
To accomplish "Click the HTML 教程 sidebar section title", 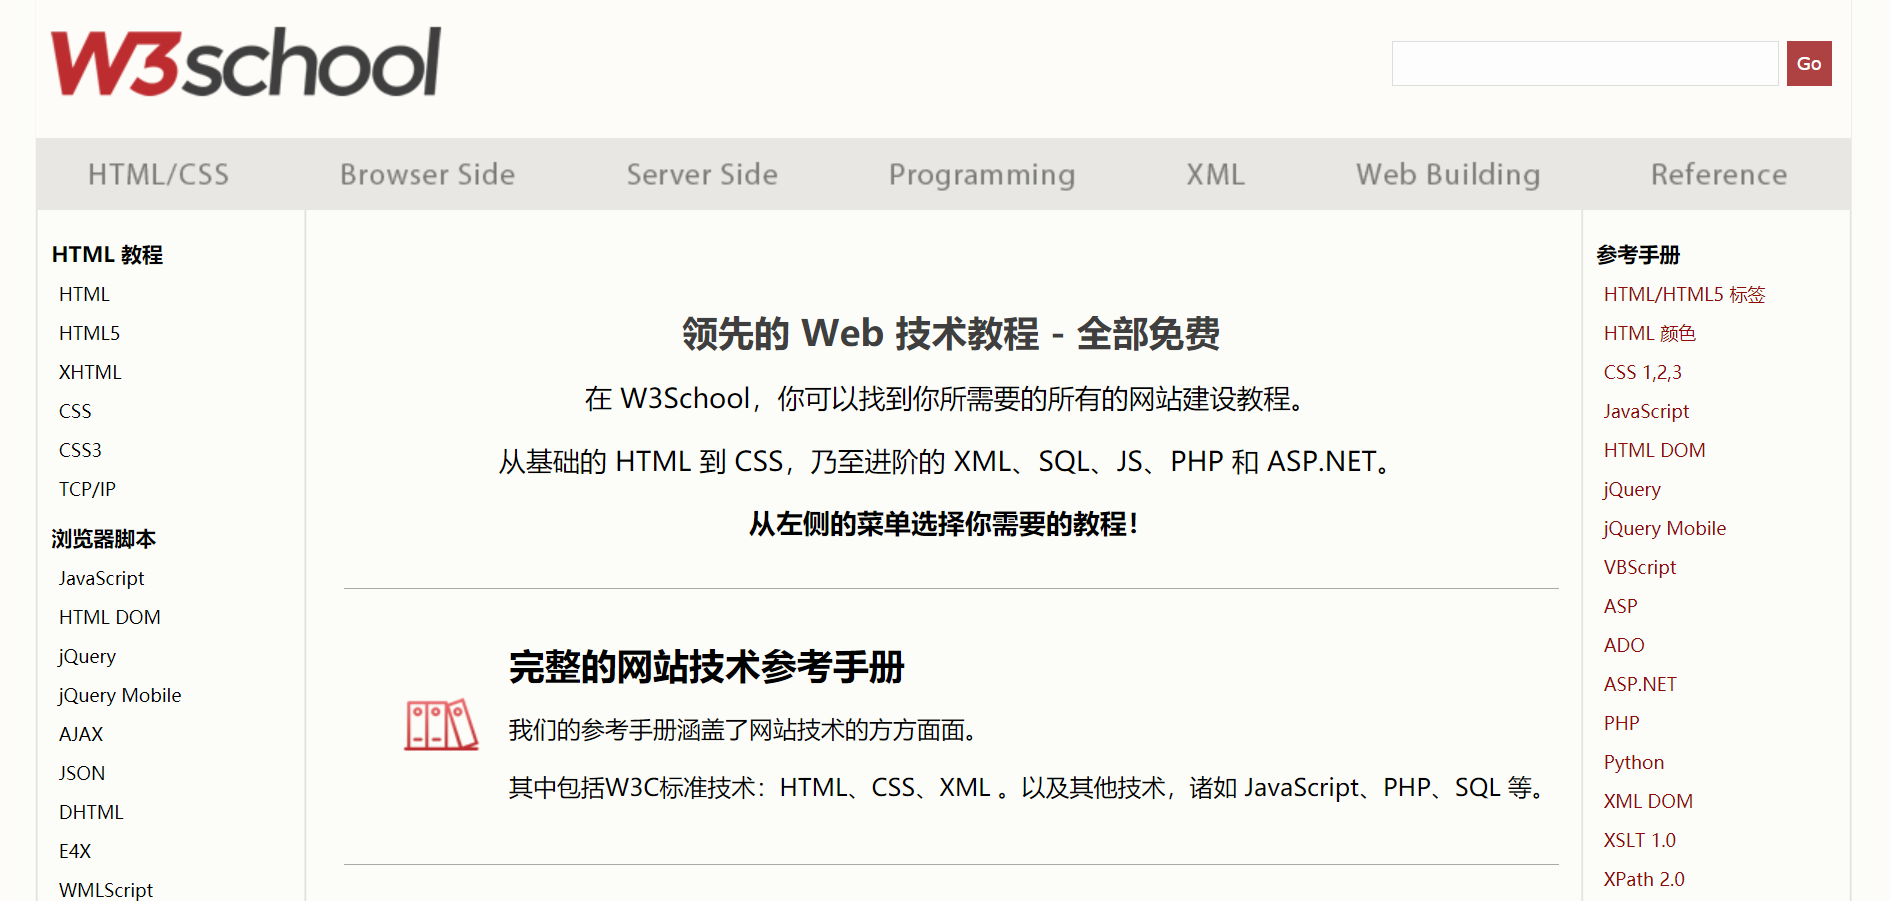I will (107, 255).
